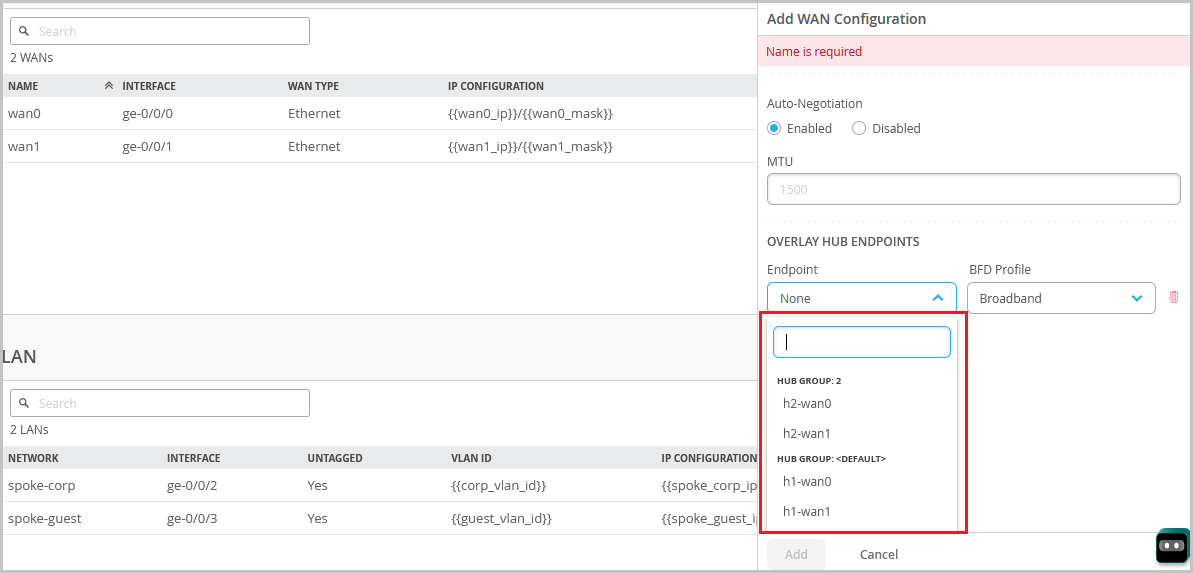Select Disabled for Auto-Negotiation
This screenshot has width=1193, height=573.
(859, 128)
